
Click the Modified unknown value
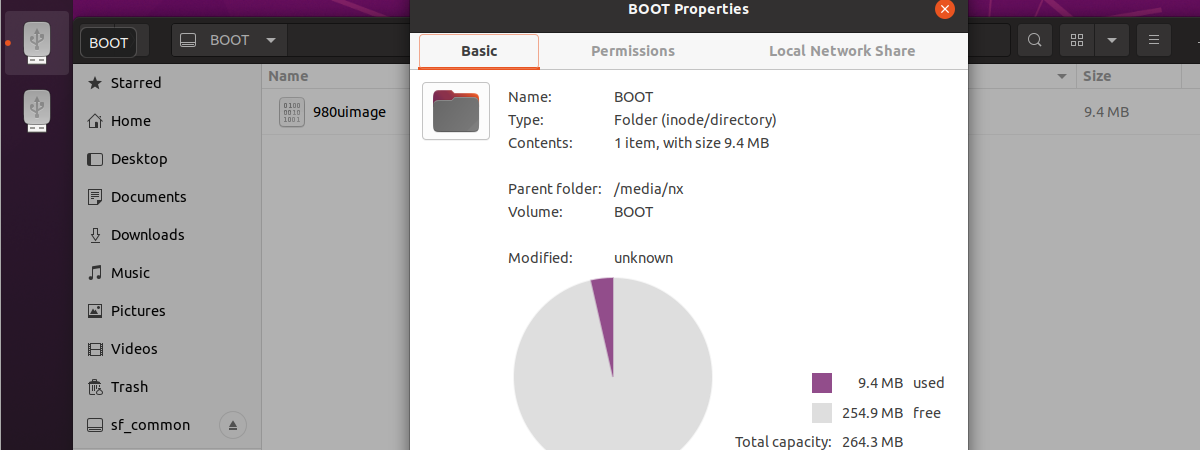tap(643, 258)
